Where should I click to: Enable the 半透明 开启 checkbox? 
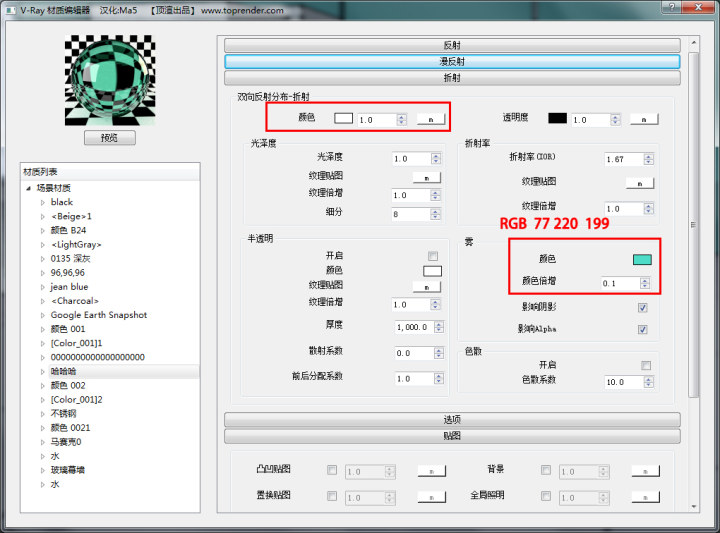point(433,256)
